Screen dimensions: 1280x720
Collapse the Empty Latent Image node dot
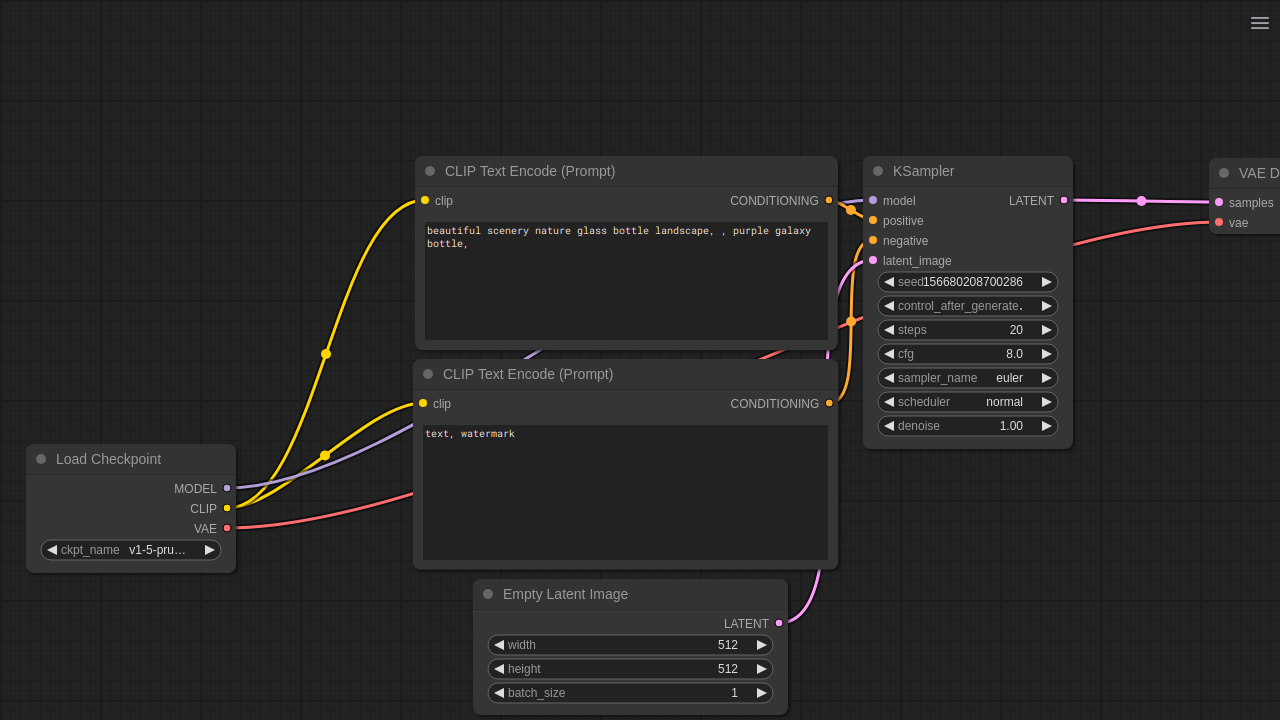488,594
